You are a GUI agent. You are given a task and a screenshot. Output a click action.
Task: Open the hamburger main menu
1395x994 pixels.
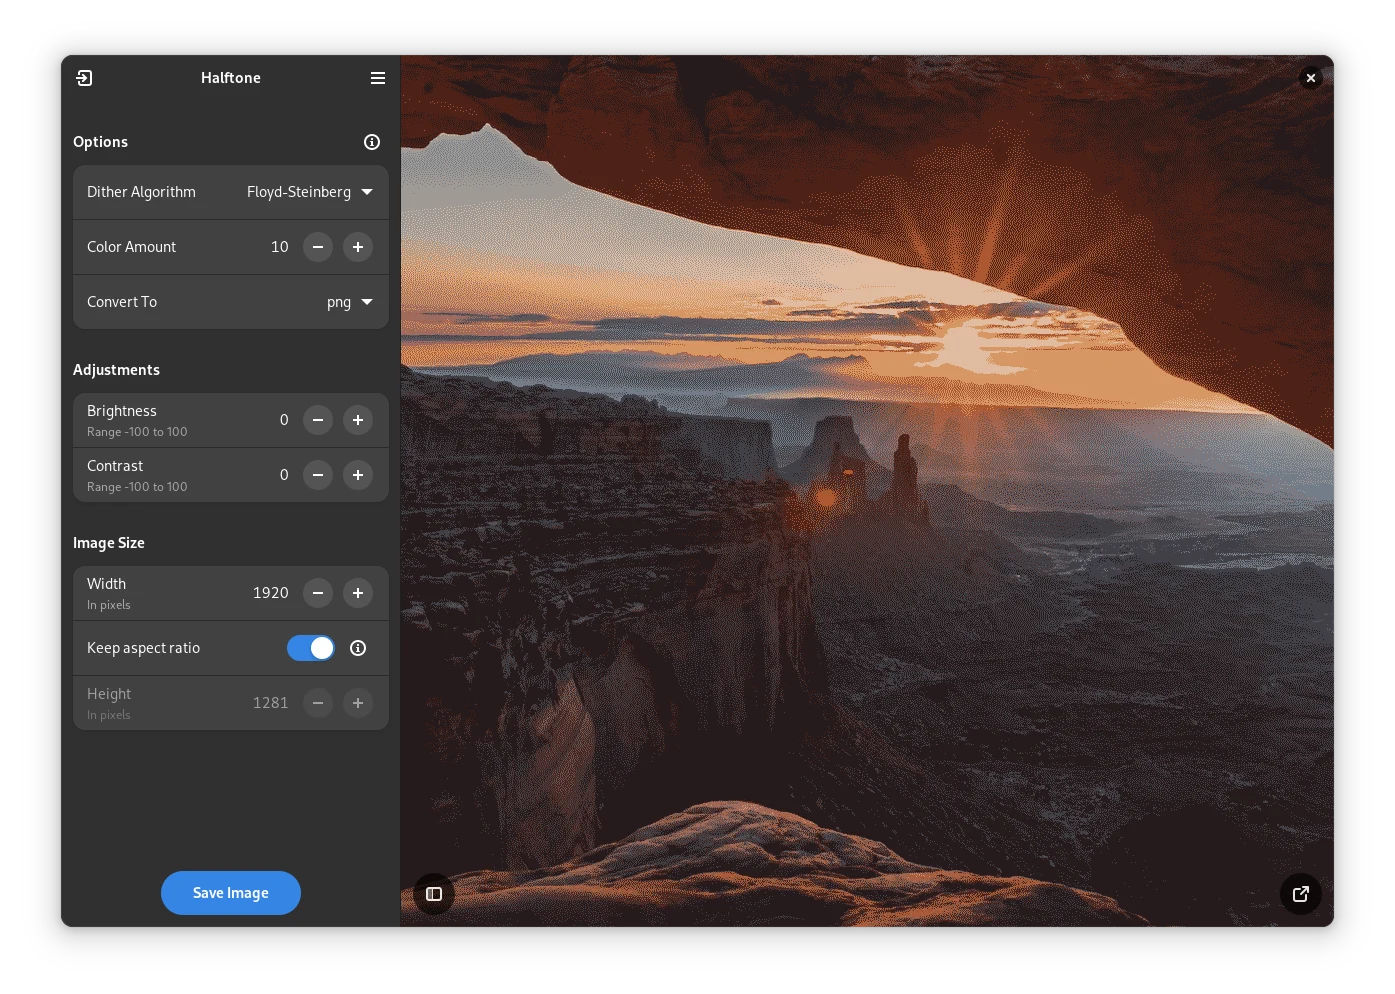[x=378, y=78]
